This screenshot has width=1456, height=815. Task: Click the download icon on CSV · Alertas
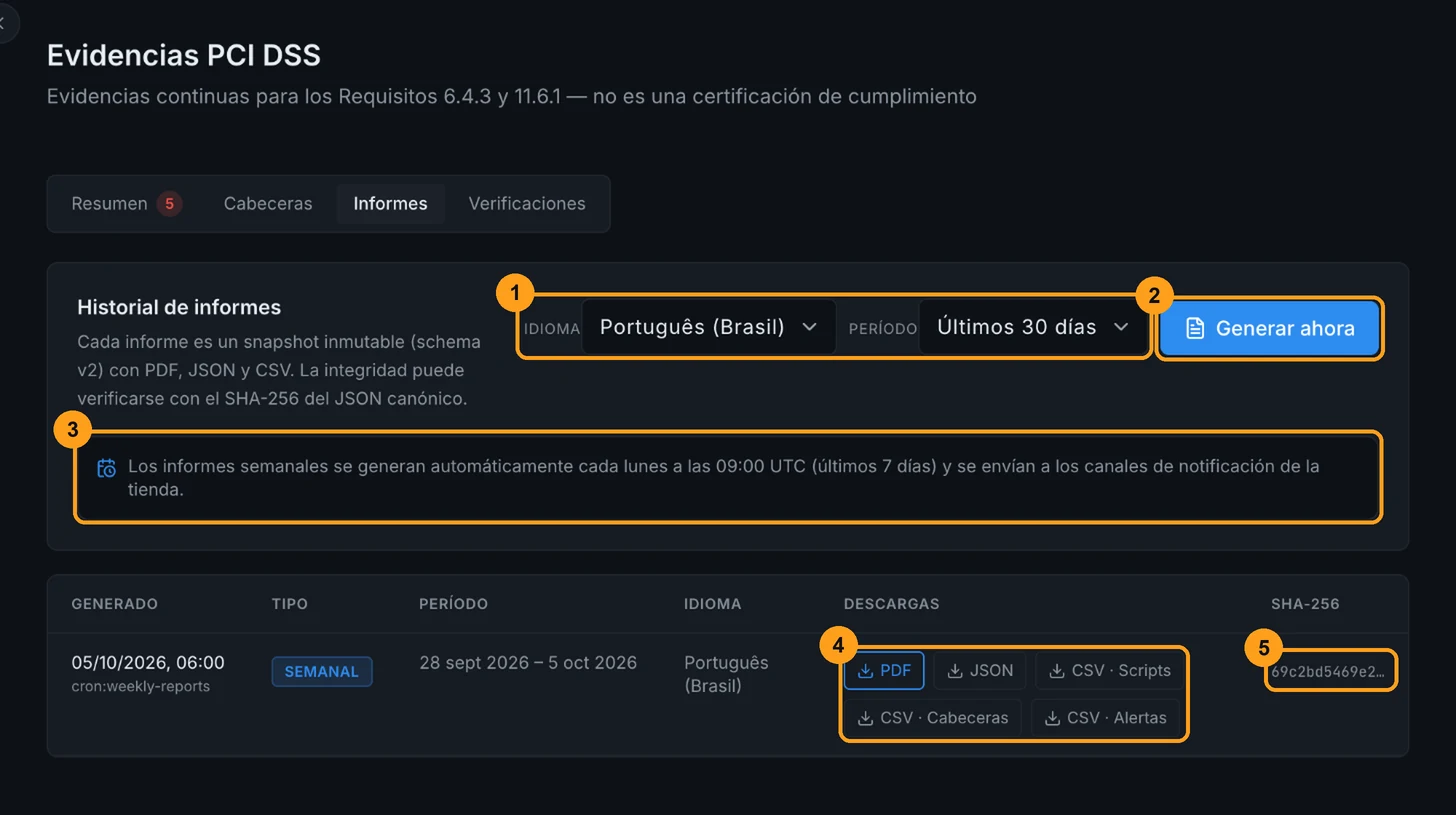[1052, 718]
